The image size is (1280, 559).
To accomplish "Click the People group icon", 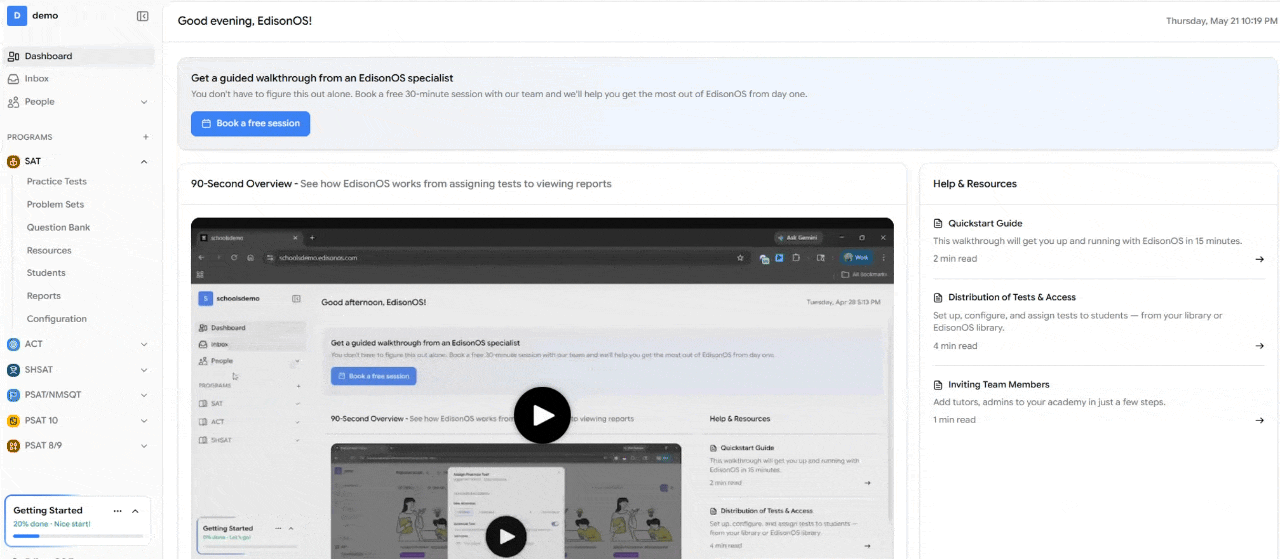I will 14,102.
